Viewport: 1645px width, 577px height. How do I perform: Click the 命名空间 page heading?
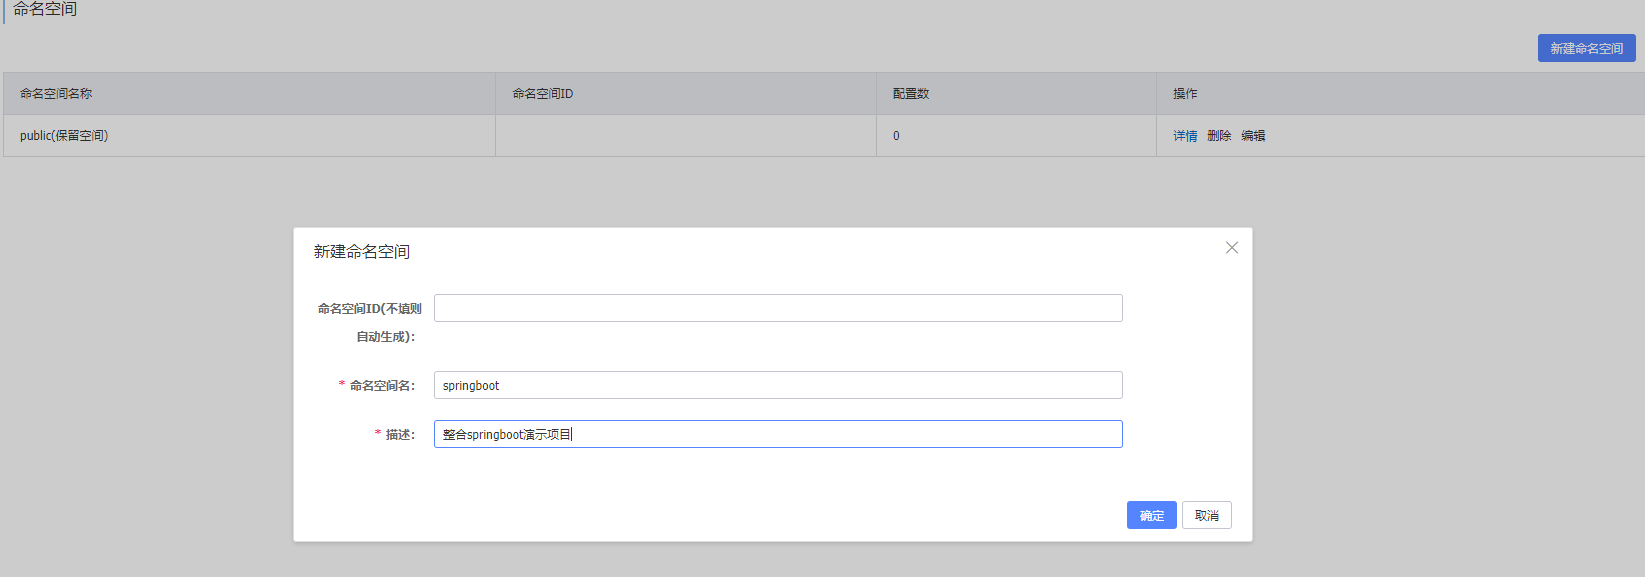(x=45, y=9)
